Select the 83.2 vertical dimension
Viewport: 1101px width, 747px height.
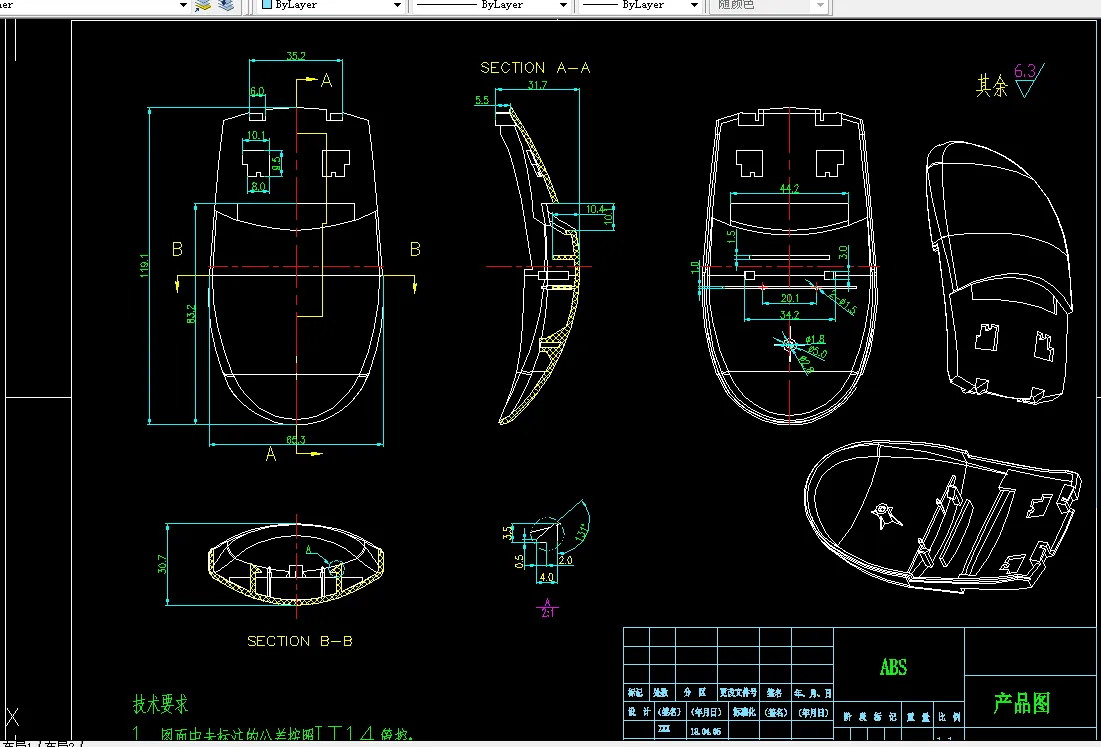pyautogui.click(x=191, y=314)
